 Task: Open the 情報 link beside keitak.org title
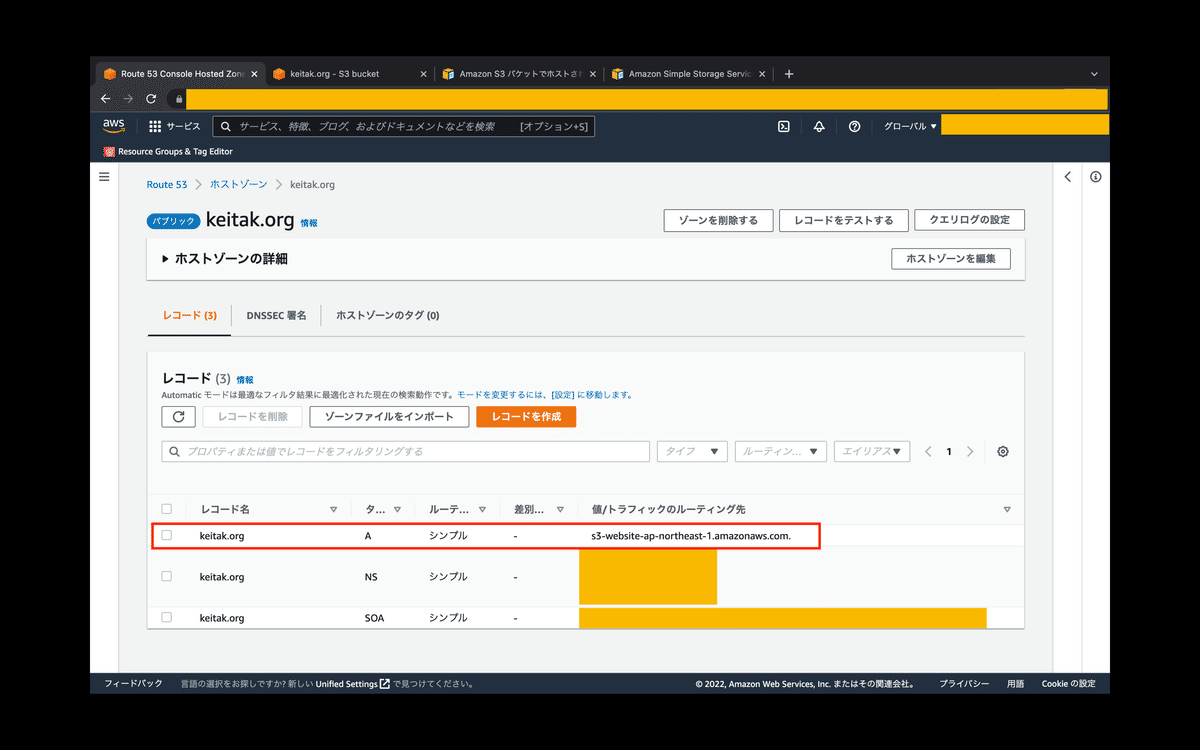309,223
